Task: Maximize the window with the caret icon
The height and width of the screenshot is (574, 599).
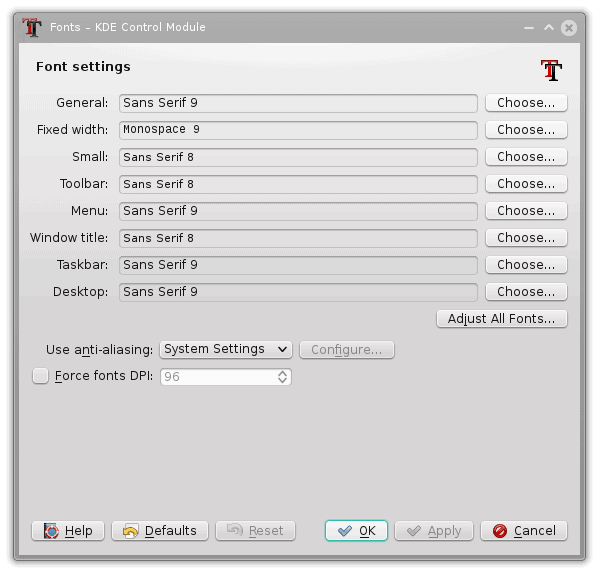Action: coord(549,27)
